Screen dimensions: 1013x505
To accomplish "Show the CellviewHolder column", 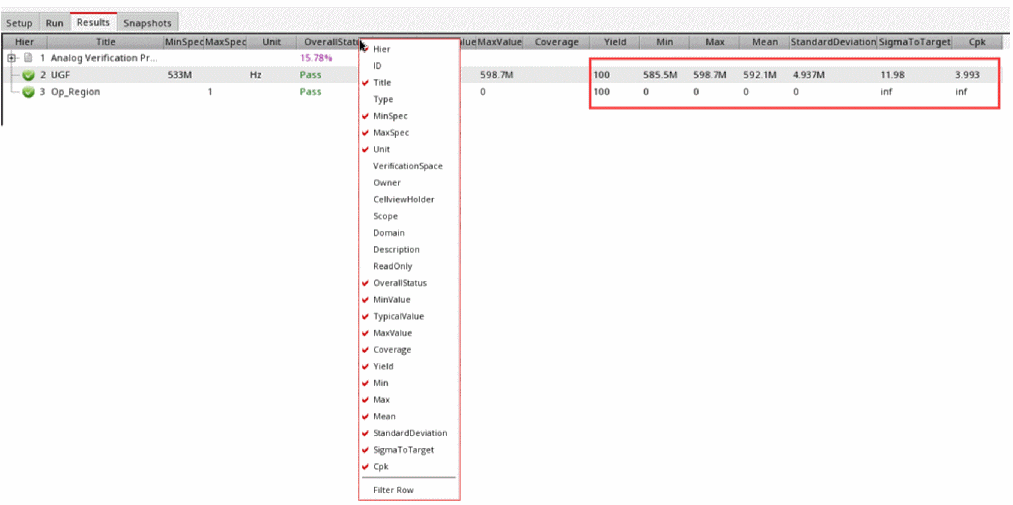I will point(409,200).
